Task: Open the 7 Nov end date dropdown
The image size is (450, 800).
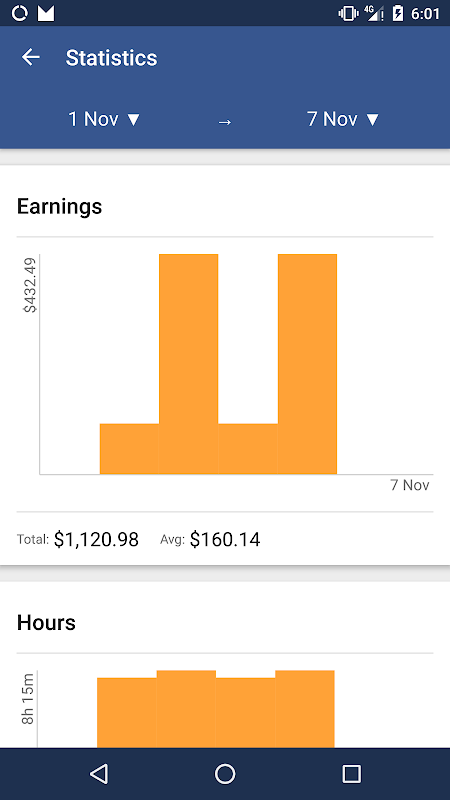Action: coord(343,119)
